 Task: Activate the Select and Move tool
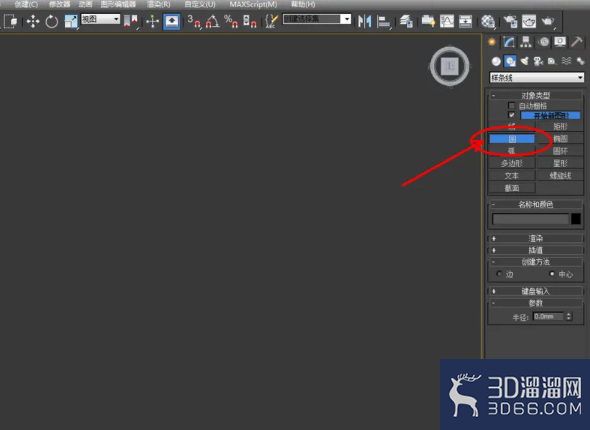pos(33,21)
